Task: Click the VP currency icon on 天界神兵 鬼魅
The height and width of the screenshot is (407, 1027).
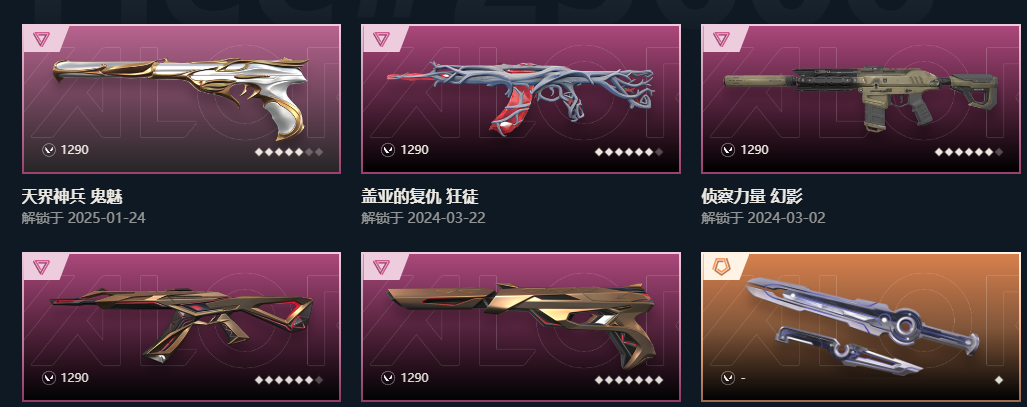Action: (x=48, y=150)
